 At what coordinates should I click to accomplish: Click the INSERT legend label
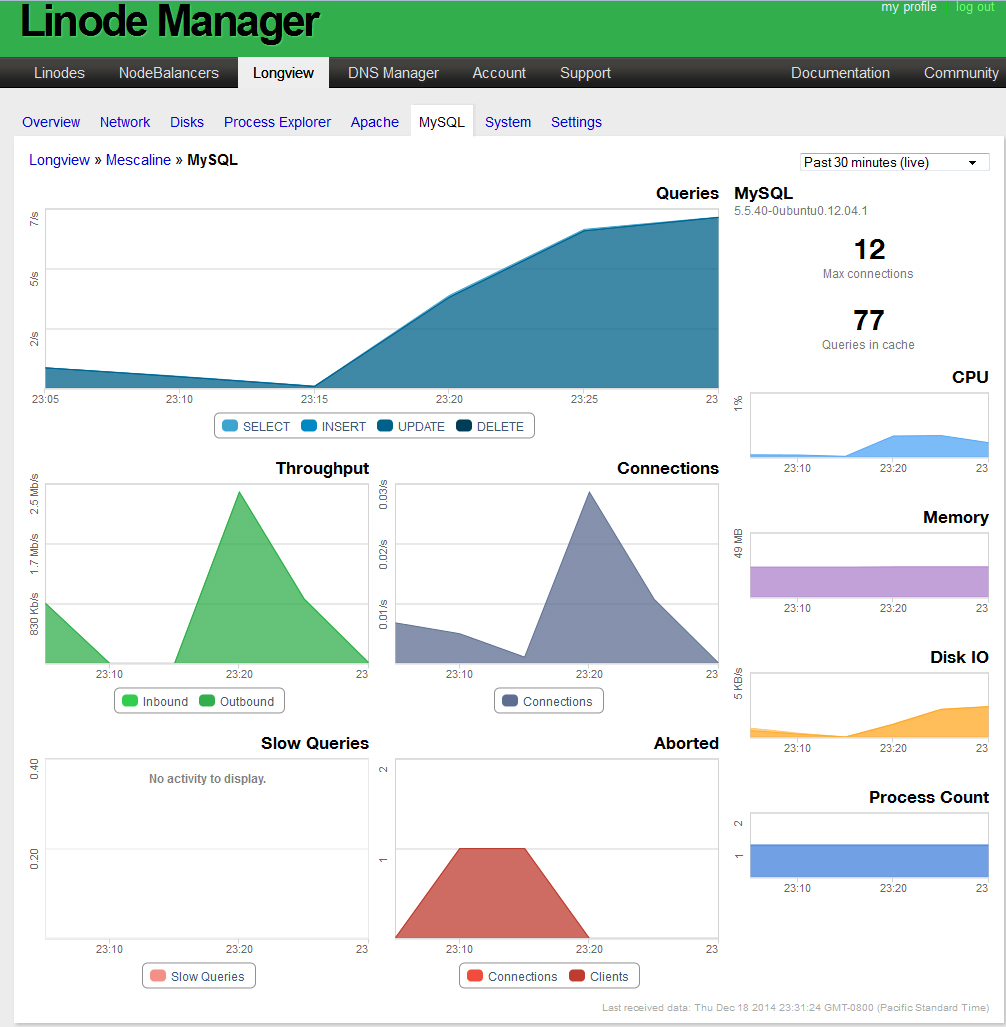344,426
